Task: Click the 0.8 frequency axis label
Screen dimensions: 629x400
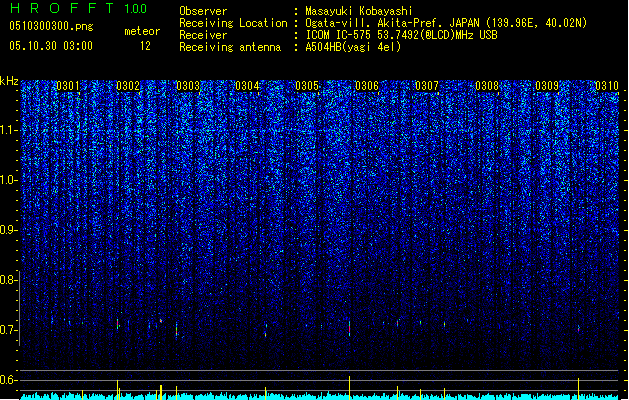Action: (9, 280)
